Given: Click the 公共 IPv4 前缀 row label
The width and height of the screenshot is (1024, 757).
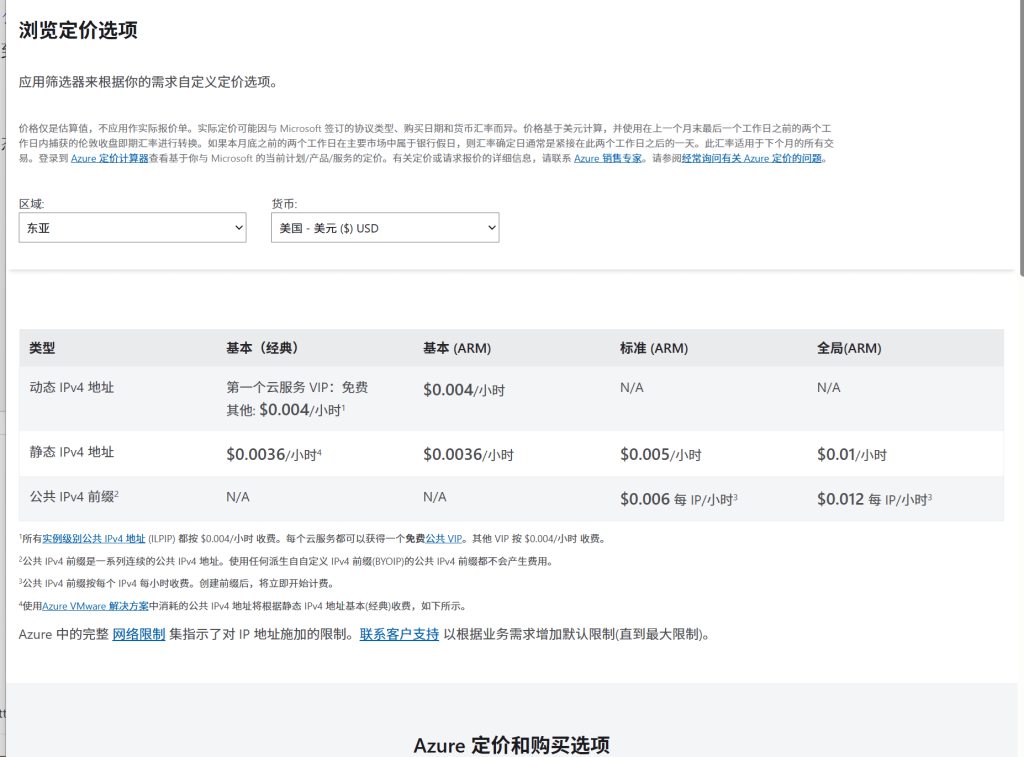Looking at the screenshot, I should (74, 496).
